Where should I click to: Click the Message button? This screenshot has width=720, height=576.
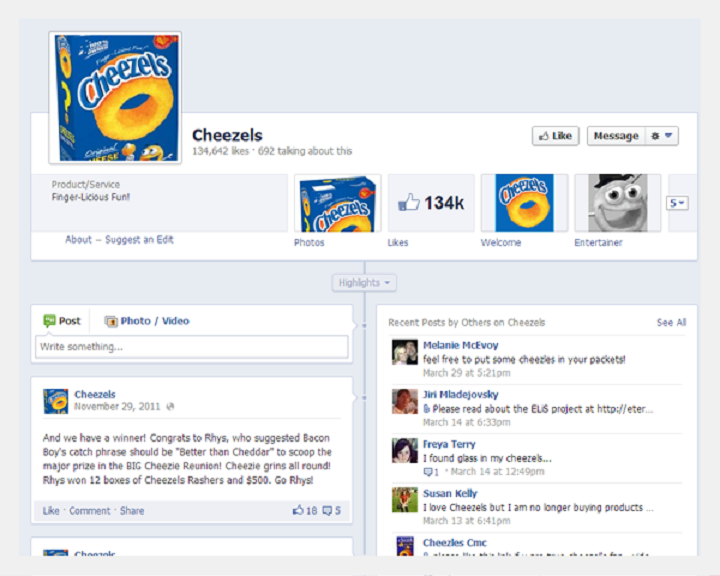click(616, 136)
